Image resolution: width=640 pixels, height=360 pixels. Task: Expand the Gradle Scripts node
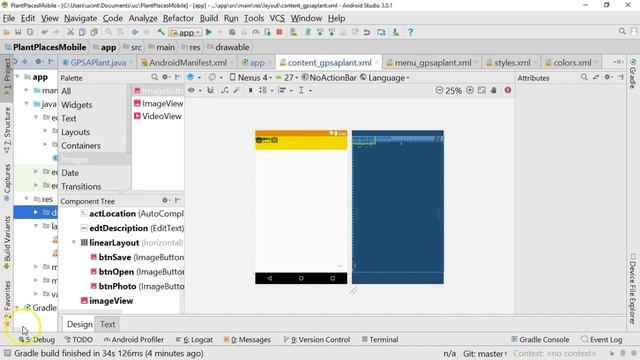[17, 307]
